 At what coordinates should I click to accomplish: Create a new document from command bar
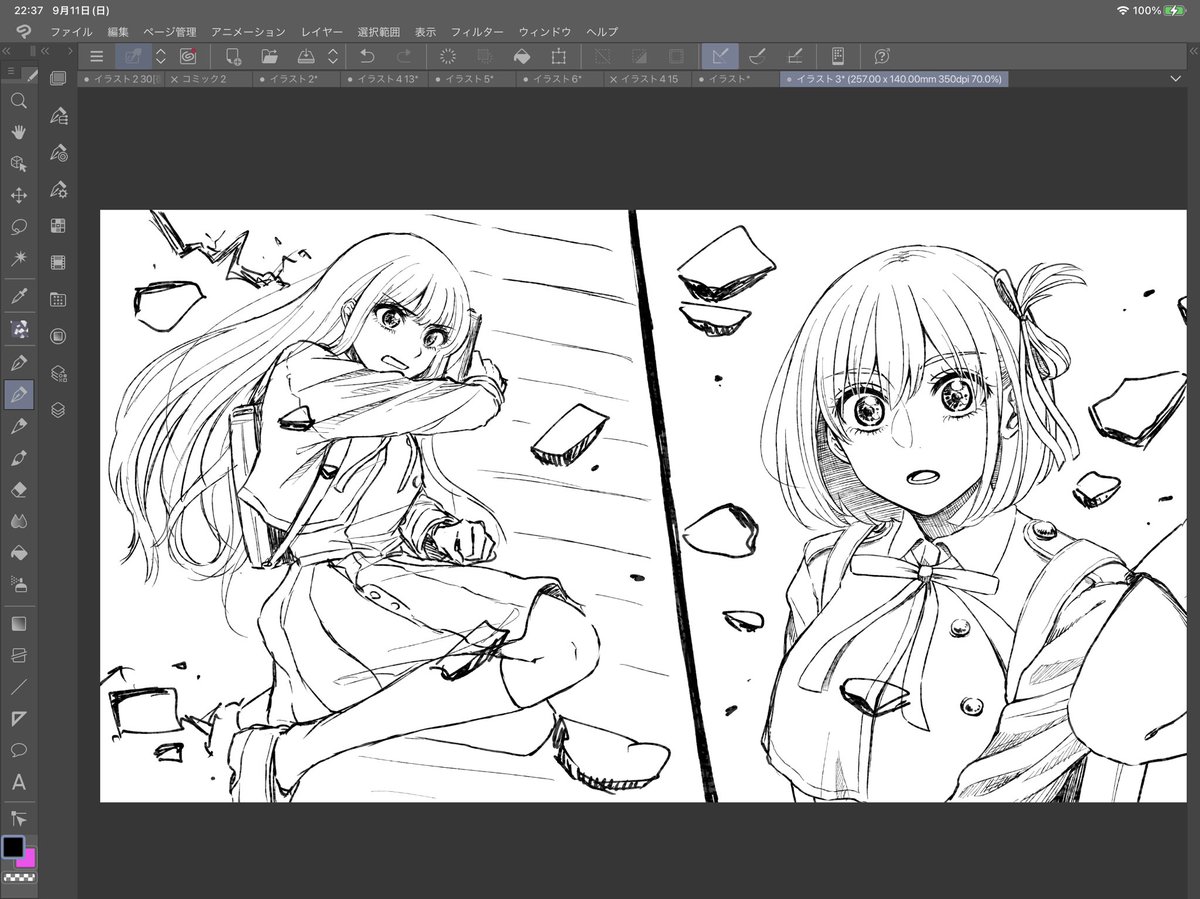234,56
